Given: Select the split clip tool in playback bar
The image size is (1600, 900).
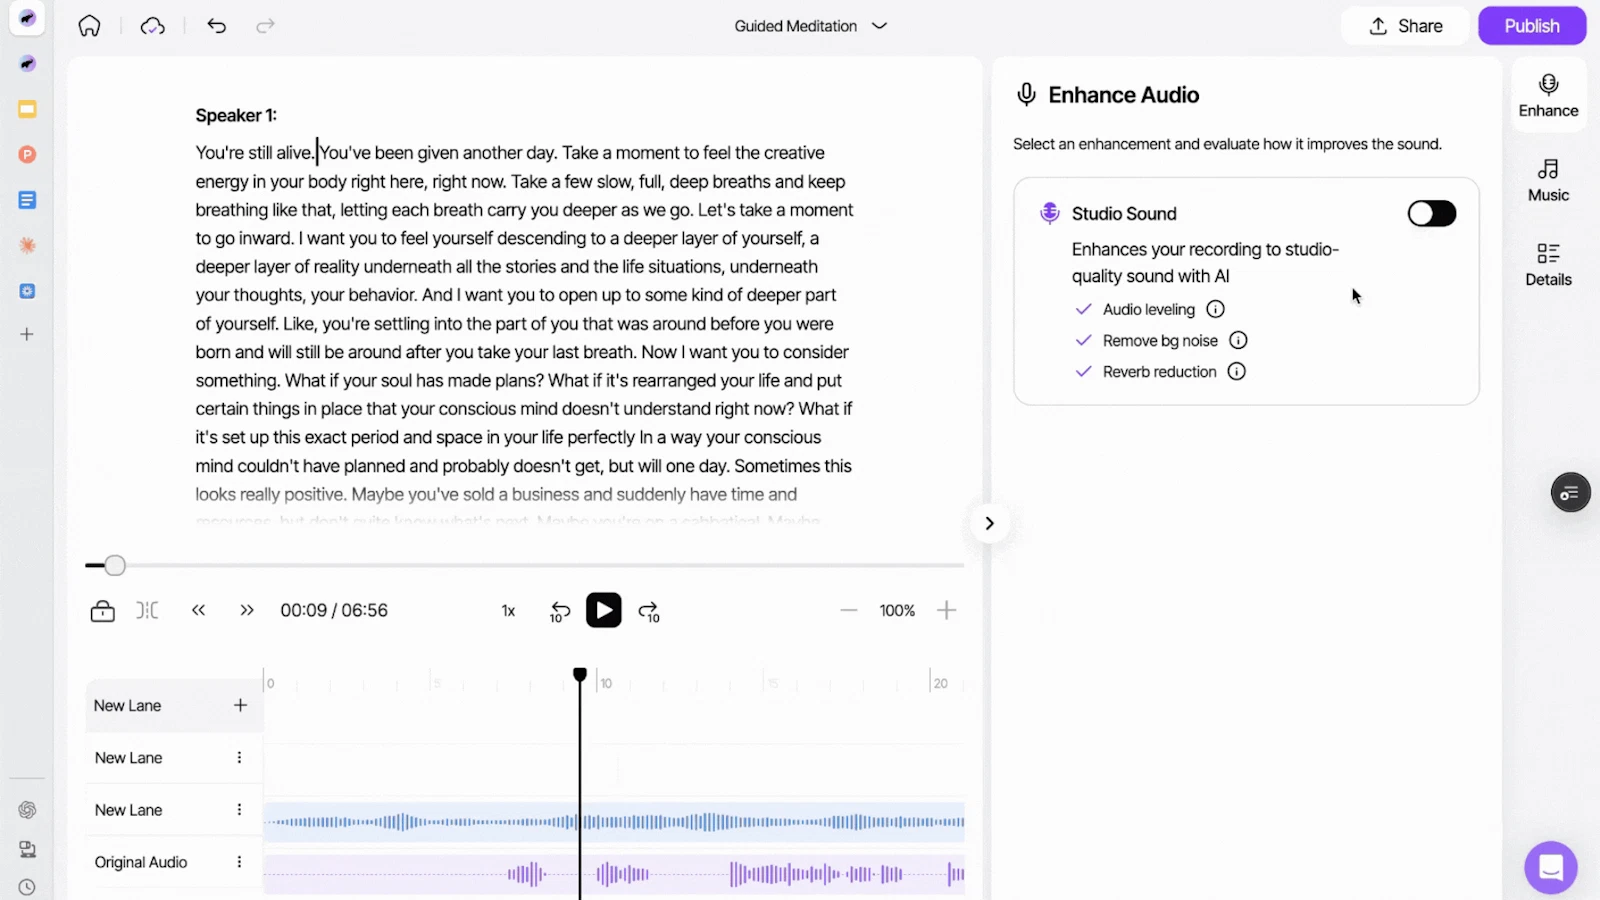Looking at the screenshot, I should click(147, 610).
